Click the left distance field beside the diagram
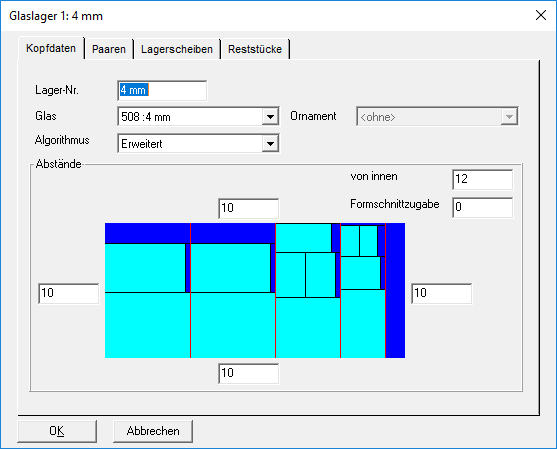Viewport: 557px width, 449px height. click(69, 293)
